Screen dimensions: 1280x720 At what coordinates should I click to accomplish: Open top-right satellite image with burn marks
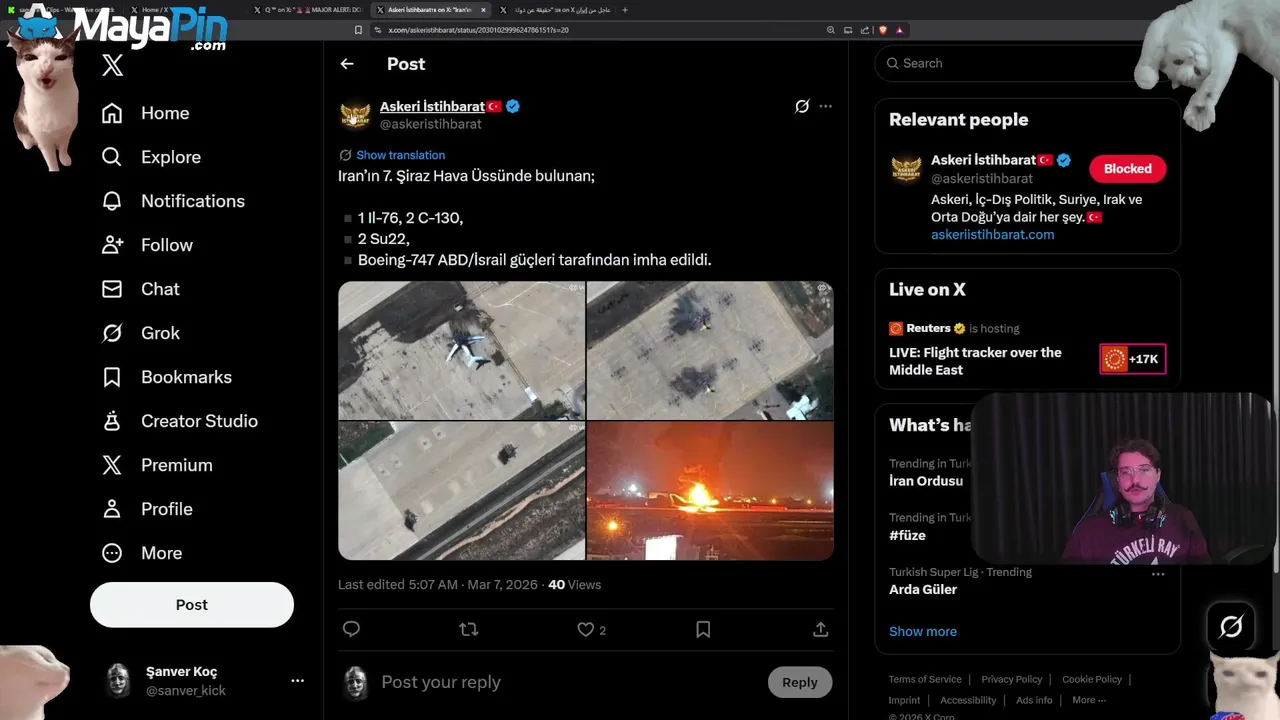(x=710, y=350)
